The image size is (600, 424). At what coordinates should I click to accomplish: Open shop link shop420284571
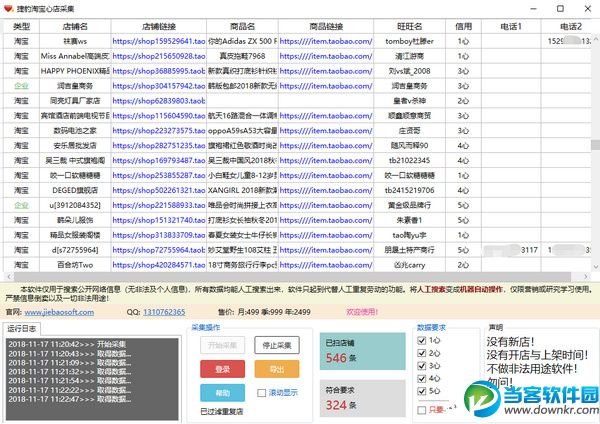pos(159,265)
